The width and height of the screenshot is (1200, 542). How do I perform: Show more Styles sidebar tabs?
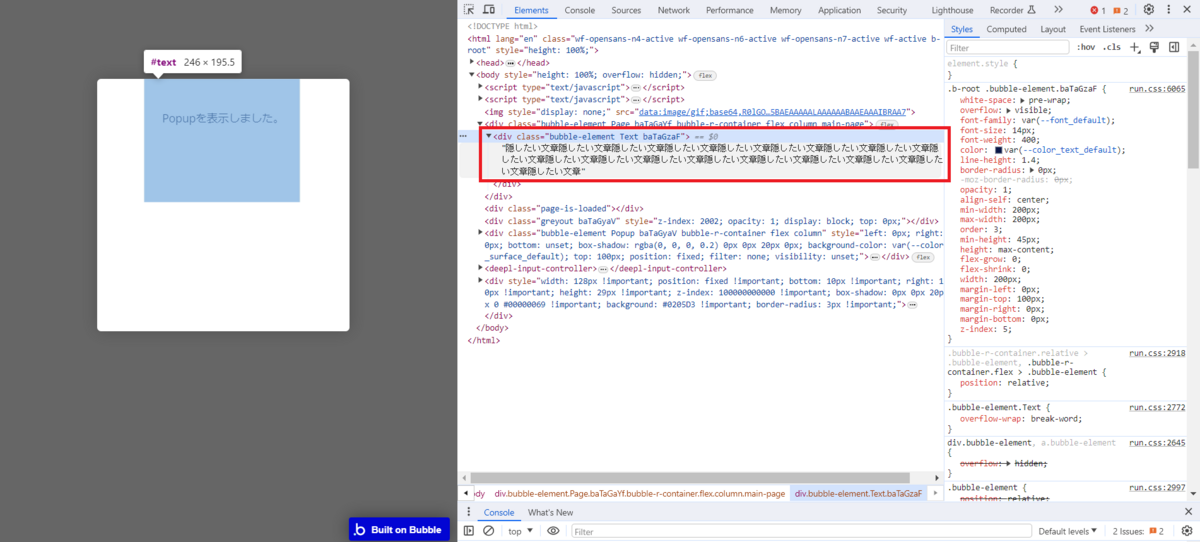coord(1149,29)
